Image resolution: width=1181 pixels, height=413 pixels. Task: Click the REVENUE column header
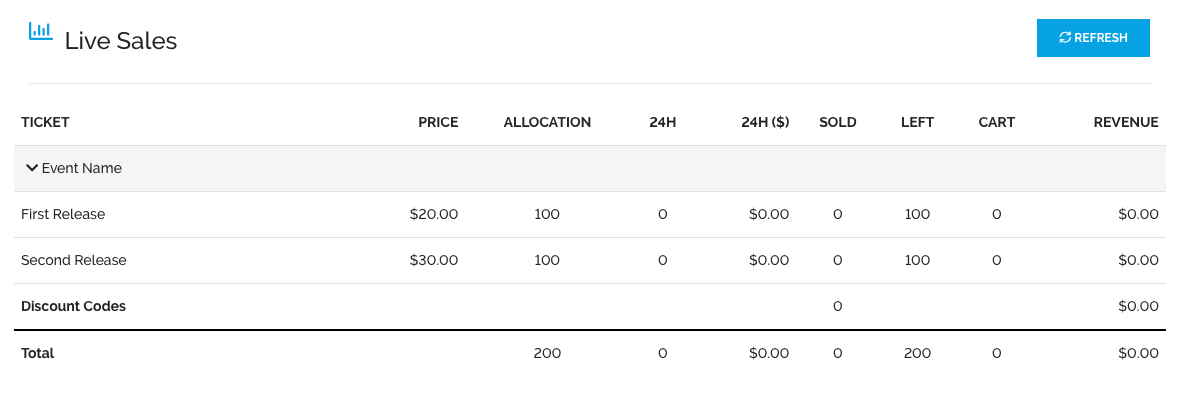[x=1125, y=122]
